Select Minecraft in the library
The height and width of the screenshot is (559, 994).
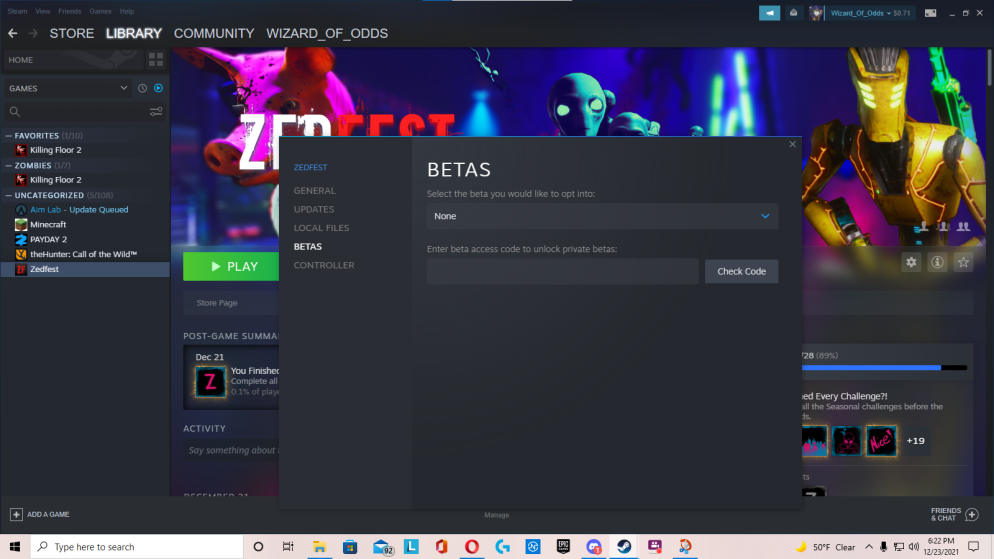click(x=85, y=224)
